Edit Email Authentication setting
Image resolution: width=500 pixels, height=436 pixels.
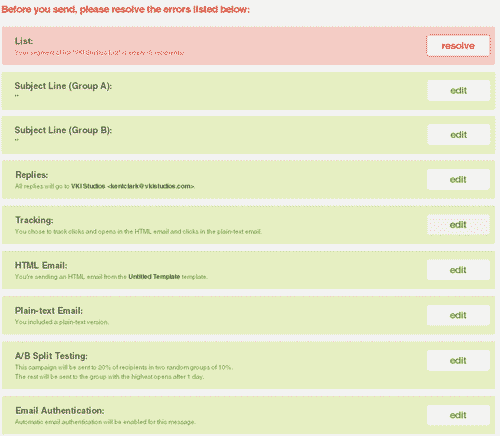(458, 415)
